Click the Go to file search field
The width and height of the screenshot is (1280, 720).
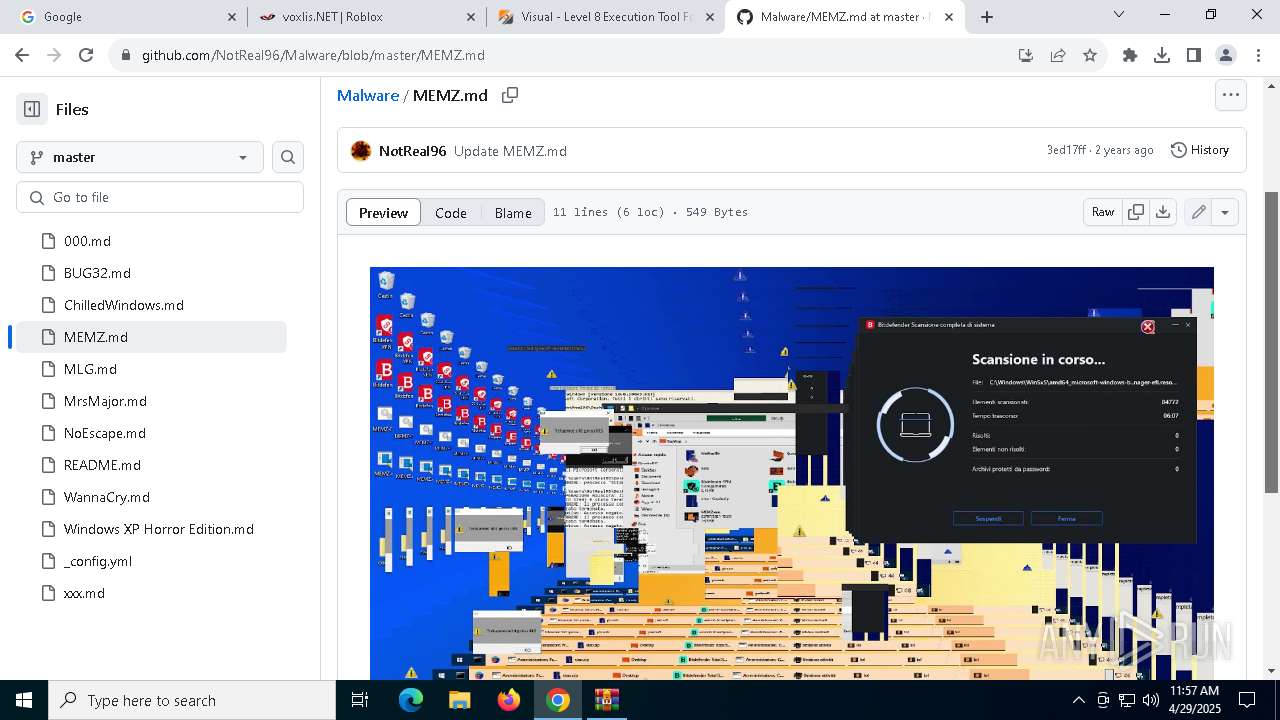(x=160, y=197)
